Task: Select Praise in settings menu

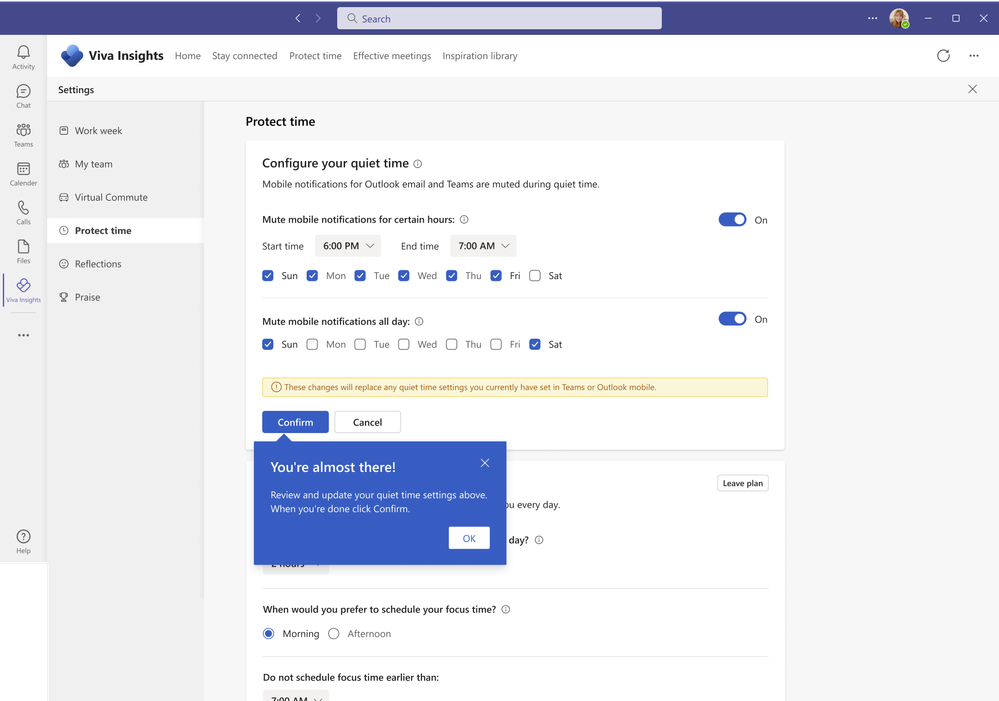Action: click(125, 297)
